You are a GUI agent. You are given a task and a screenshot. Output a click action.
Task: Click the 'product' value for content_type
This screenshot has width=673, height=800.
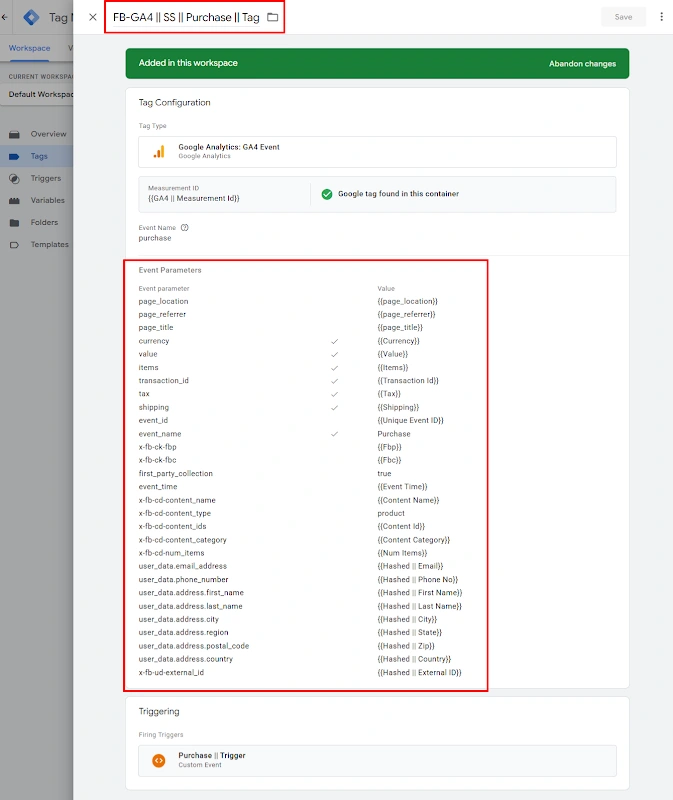point(391,513)
